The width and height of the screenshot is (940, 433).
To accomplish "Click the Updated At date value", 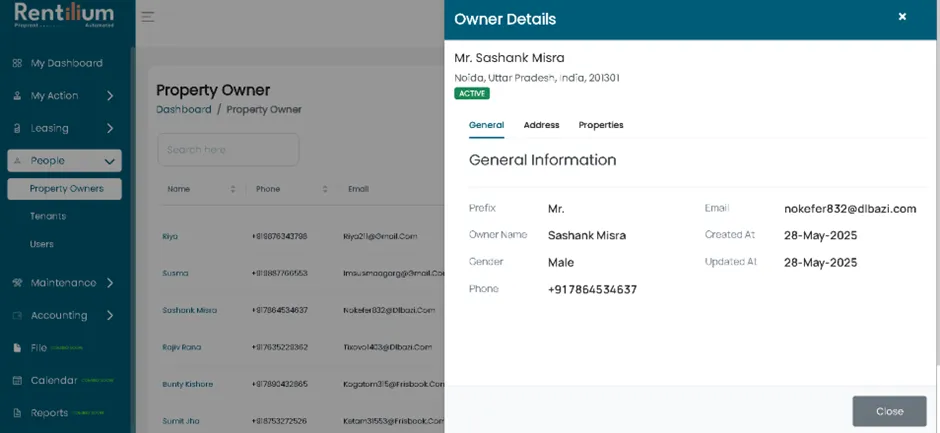I will (x=821, y=263).
